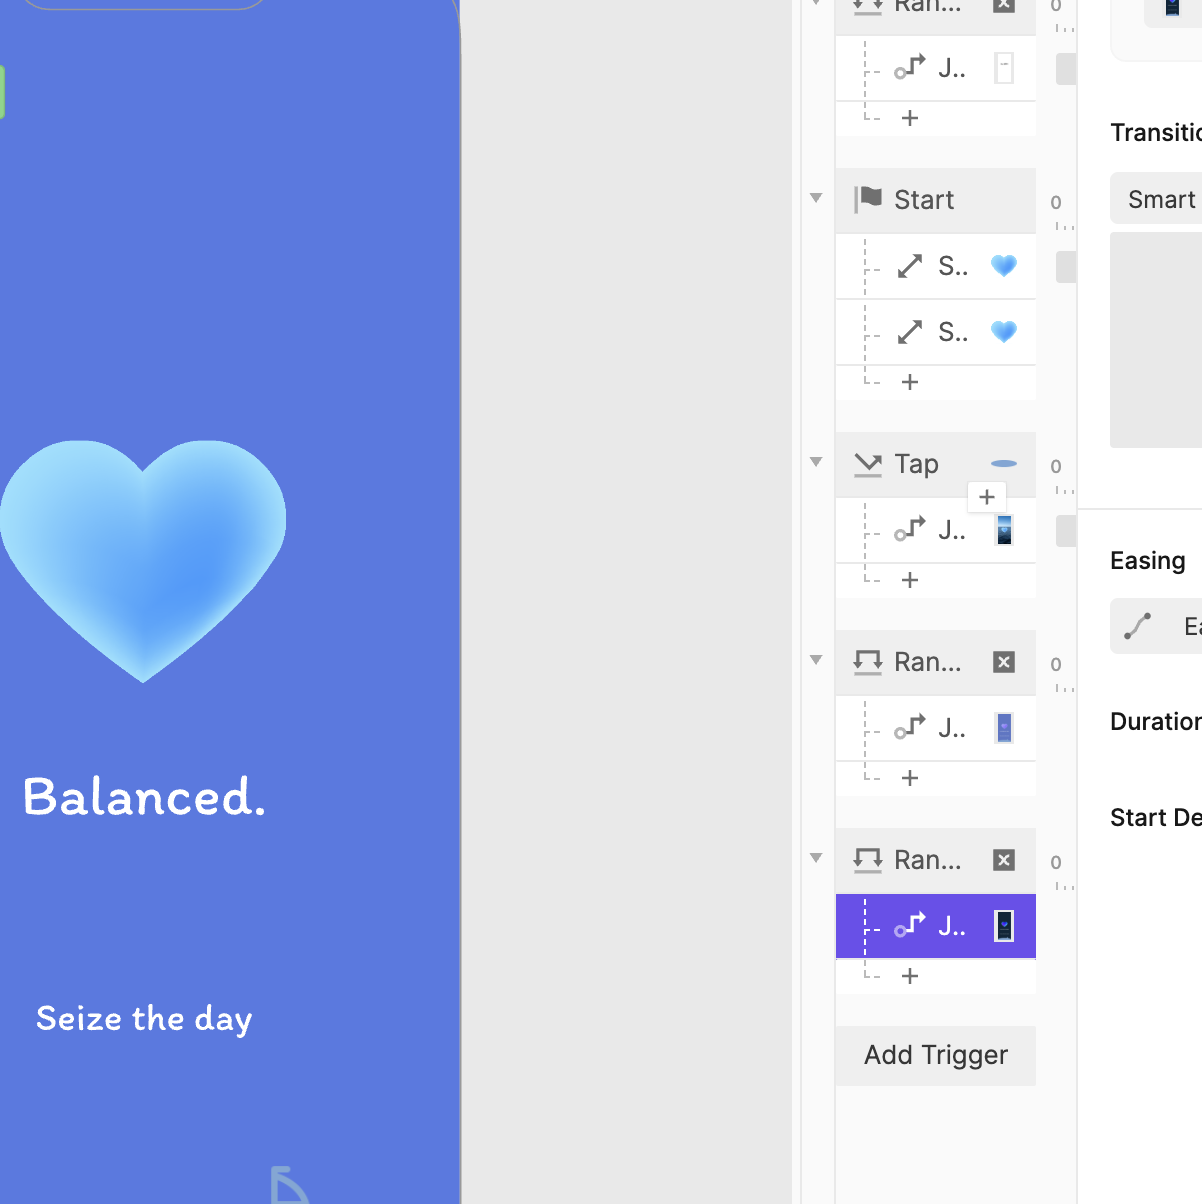Click the plus button floating near the Tap trigger

[x=986, y=497]
